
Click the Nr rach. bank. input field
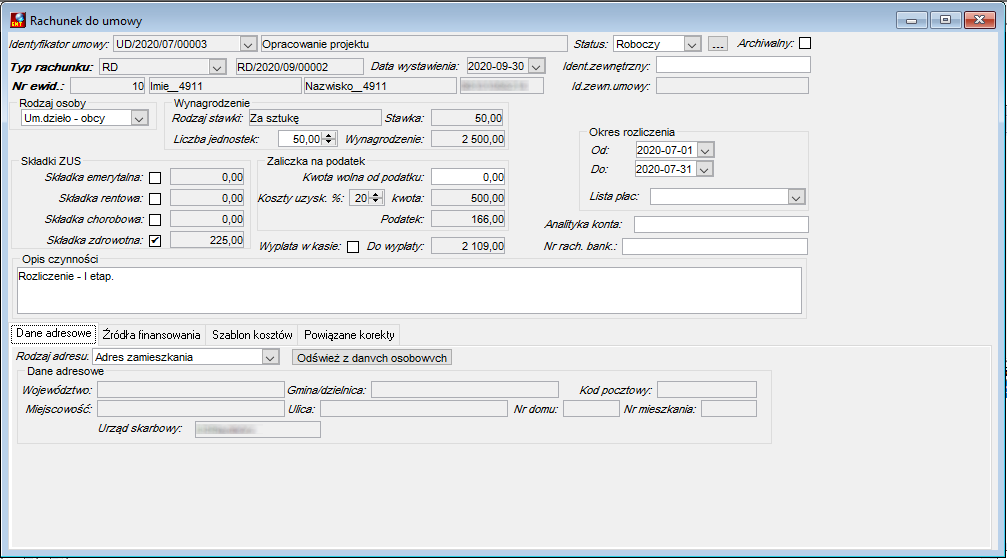coord(715,246)
